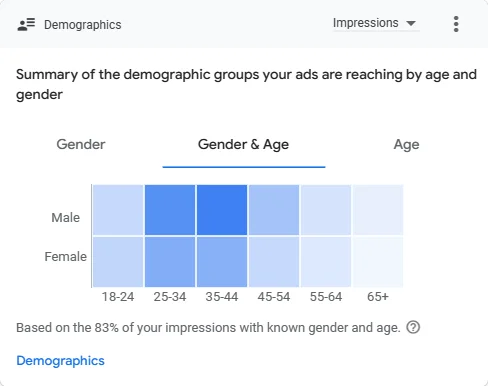Open the Impressions metric dropdown
Screen dimensions: 488x386
pos(376,23)
